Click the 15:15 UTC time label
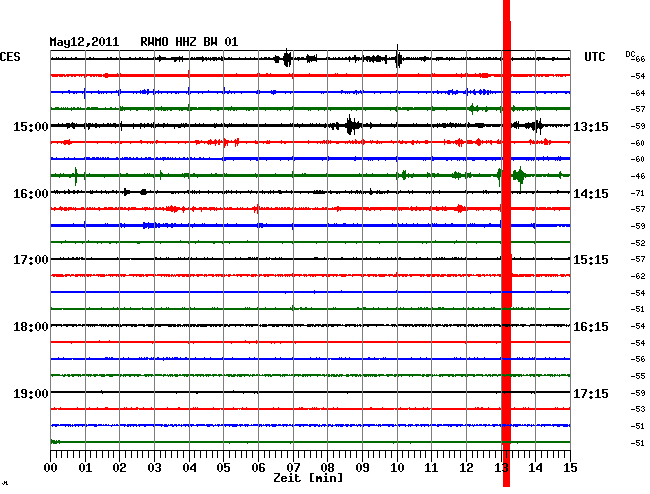Screen dimensions: 650x494 click(x=591, y=260)
